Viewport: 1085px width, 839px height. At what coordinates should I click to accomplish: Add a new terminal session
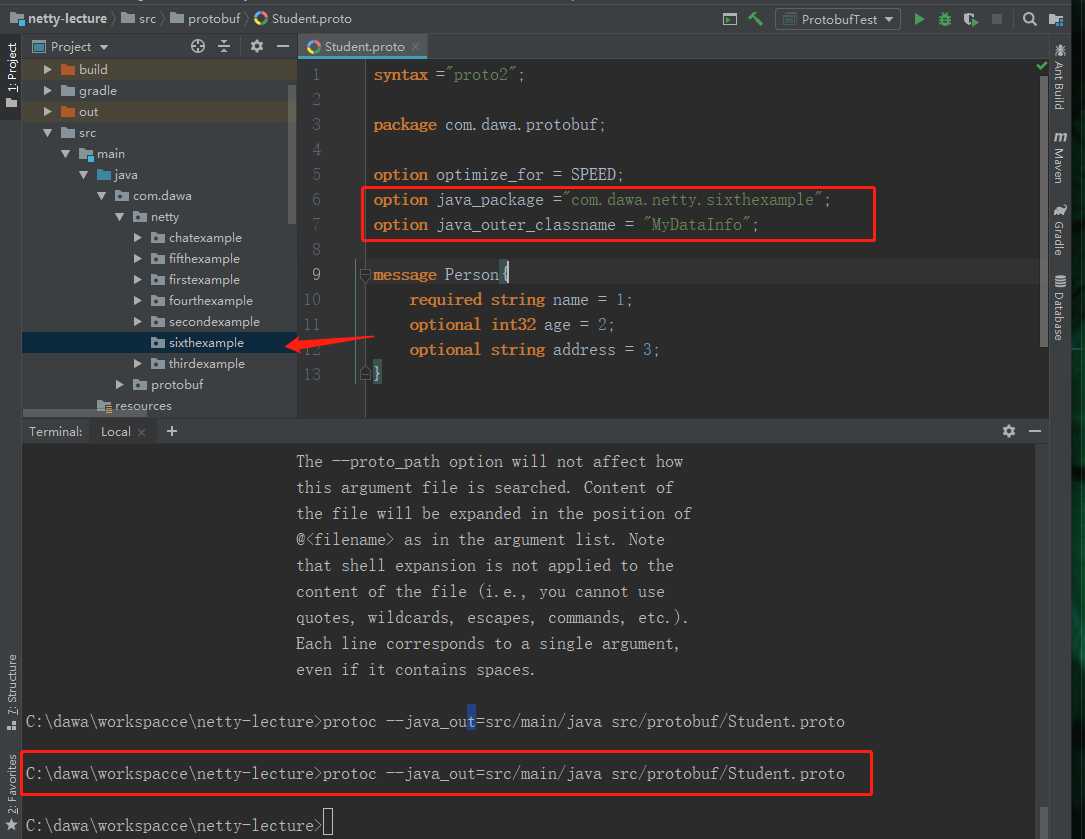click(172, 431)
